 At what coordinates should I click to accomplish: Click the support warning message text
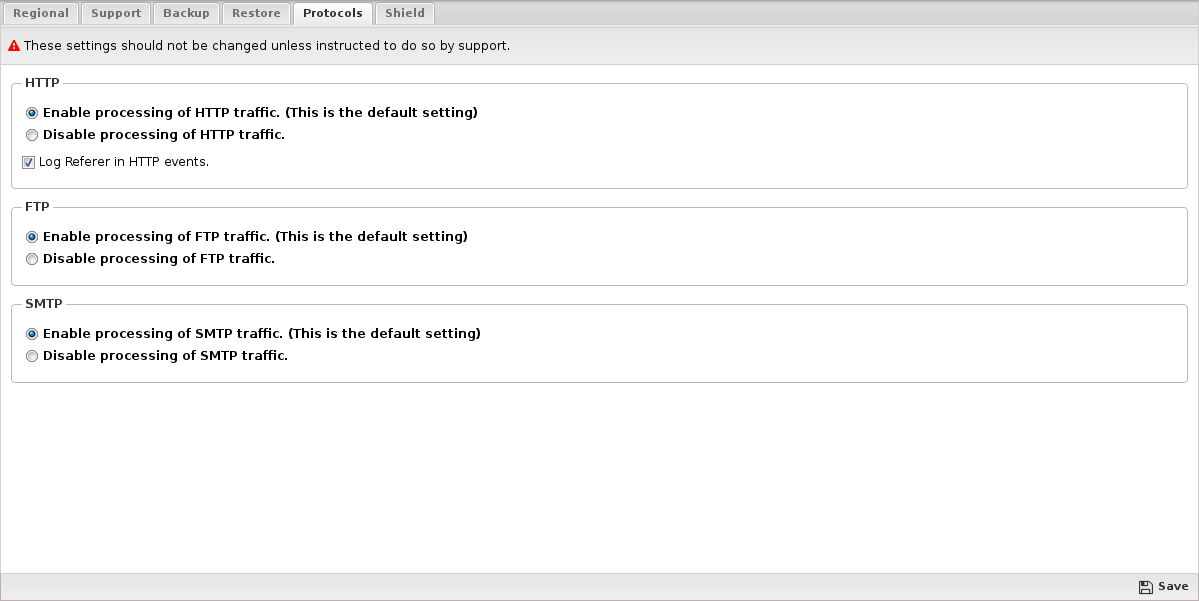tap(267, 46)
